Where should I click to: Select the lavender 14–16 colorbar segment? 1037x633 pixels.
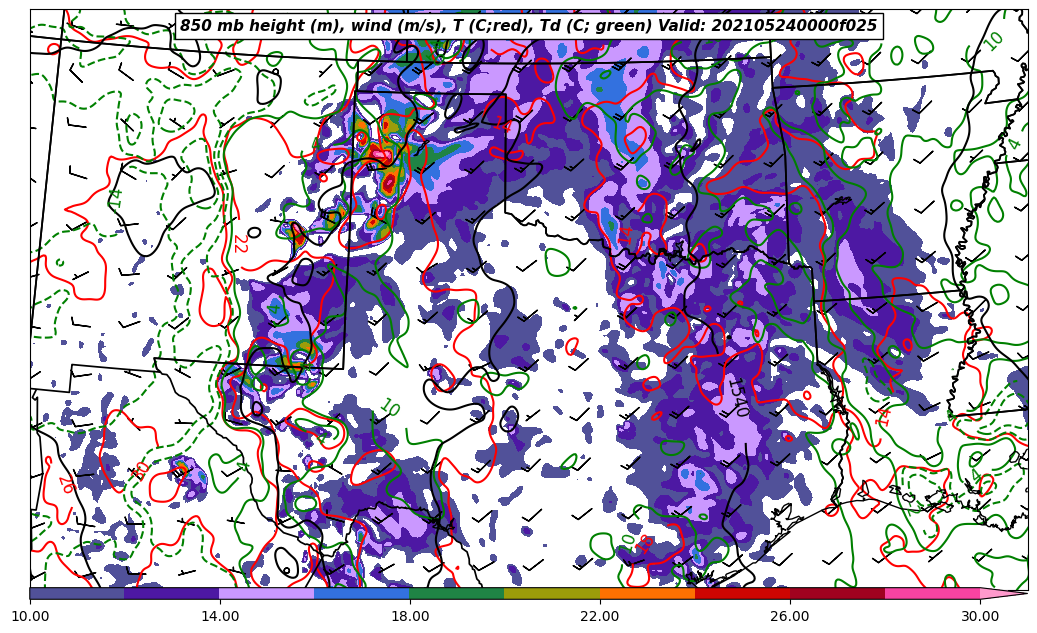click(267, 594)
